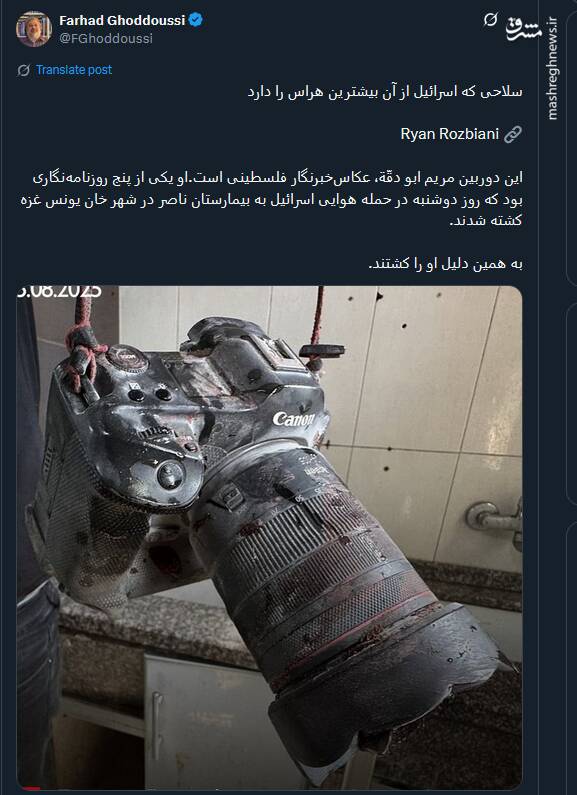Image resolution: width=577 pixels, height=795 pixels.
Task: Open the @FGhoddoussi handle
Action: click(106, 39)
